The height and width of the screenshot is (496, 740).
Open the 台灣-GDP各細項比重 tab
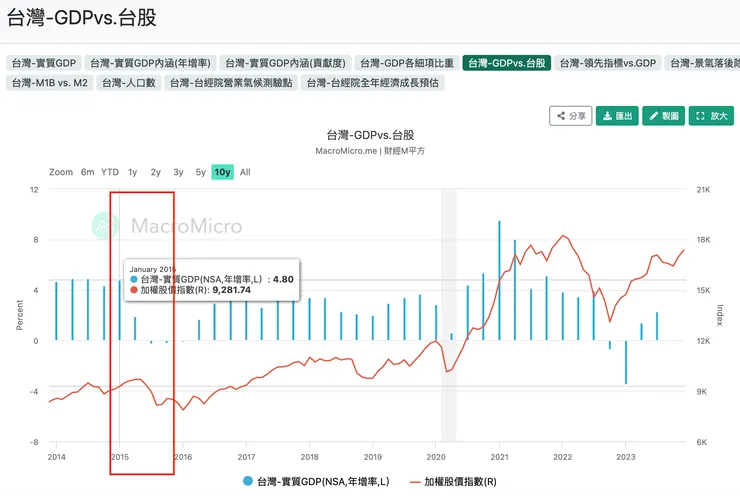click(x=407, y=63)
